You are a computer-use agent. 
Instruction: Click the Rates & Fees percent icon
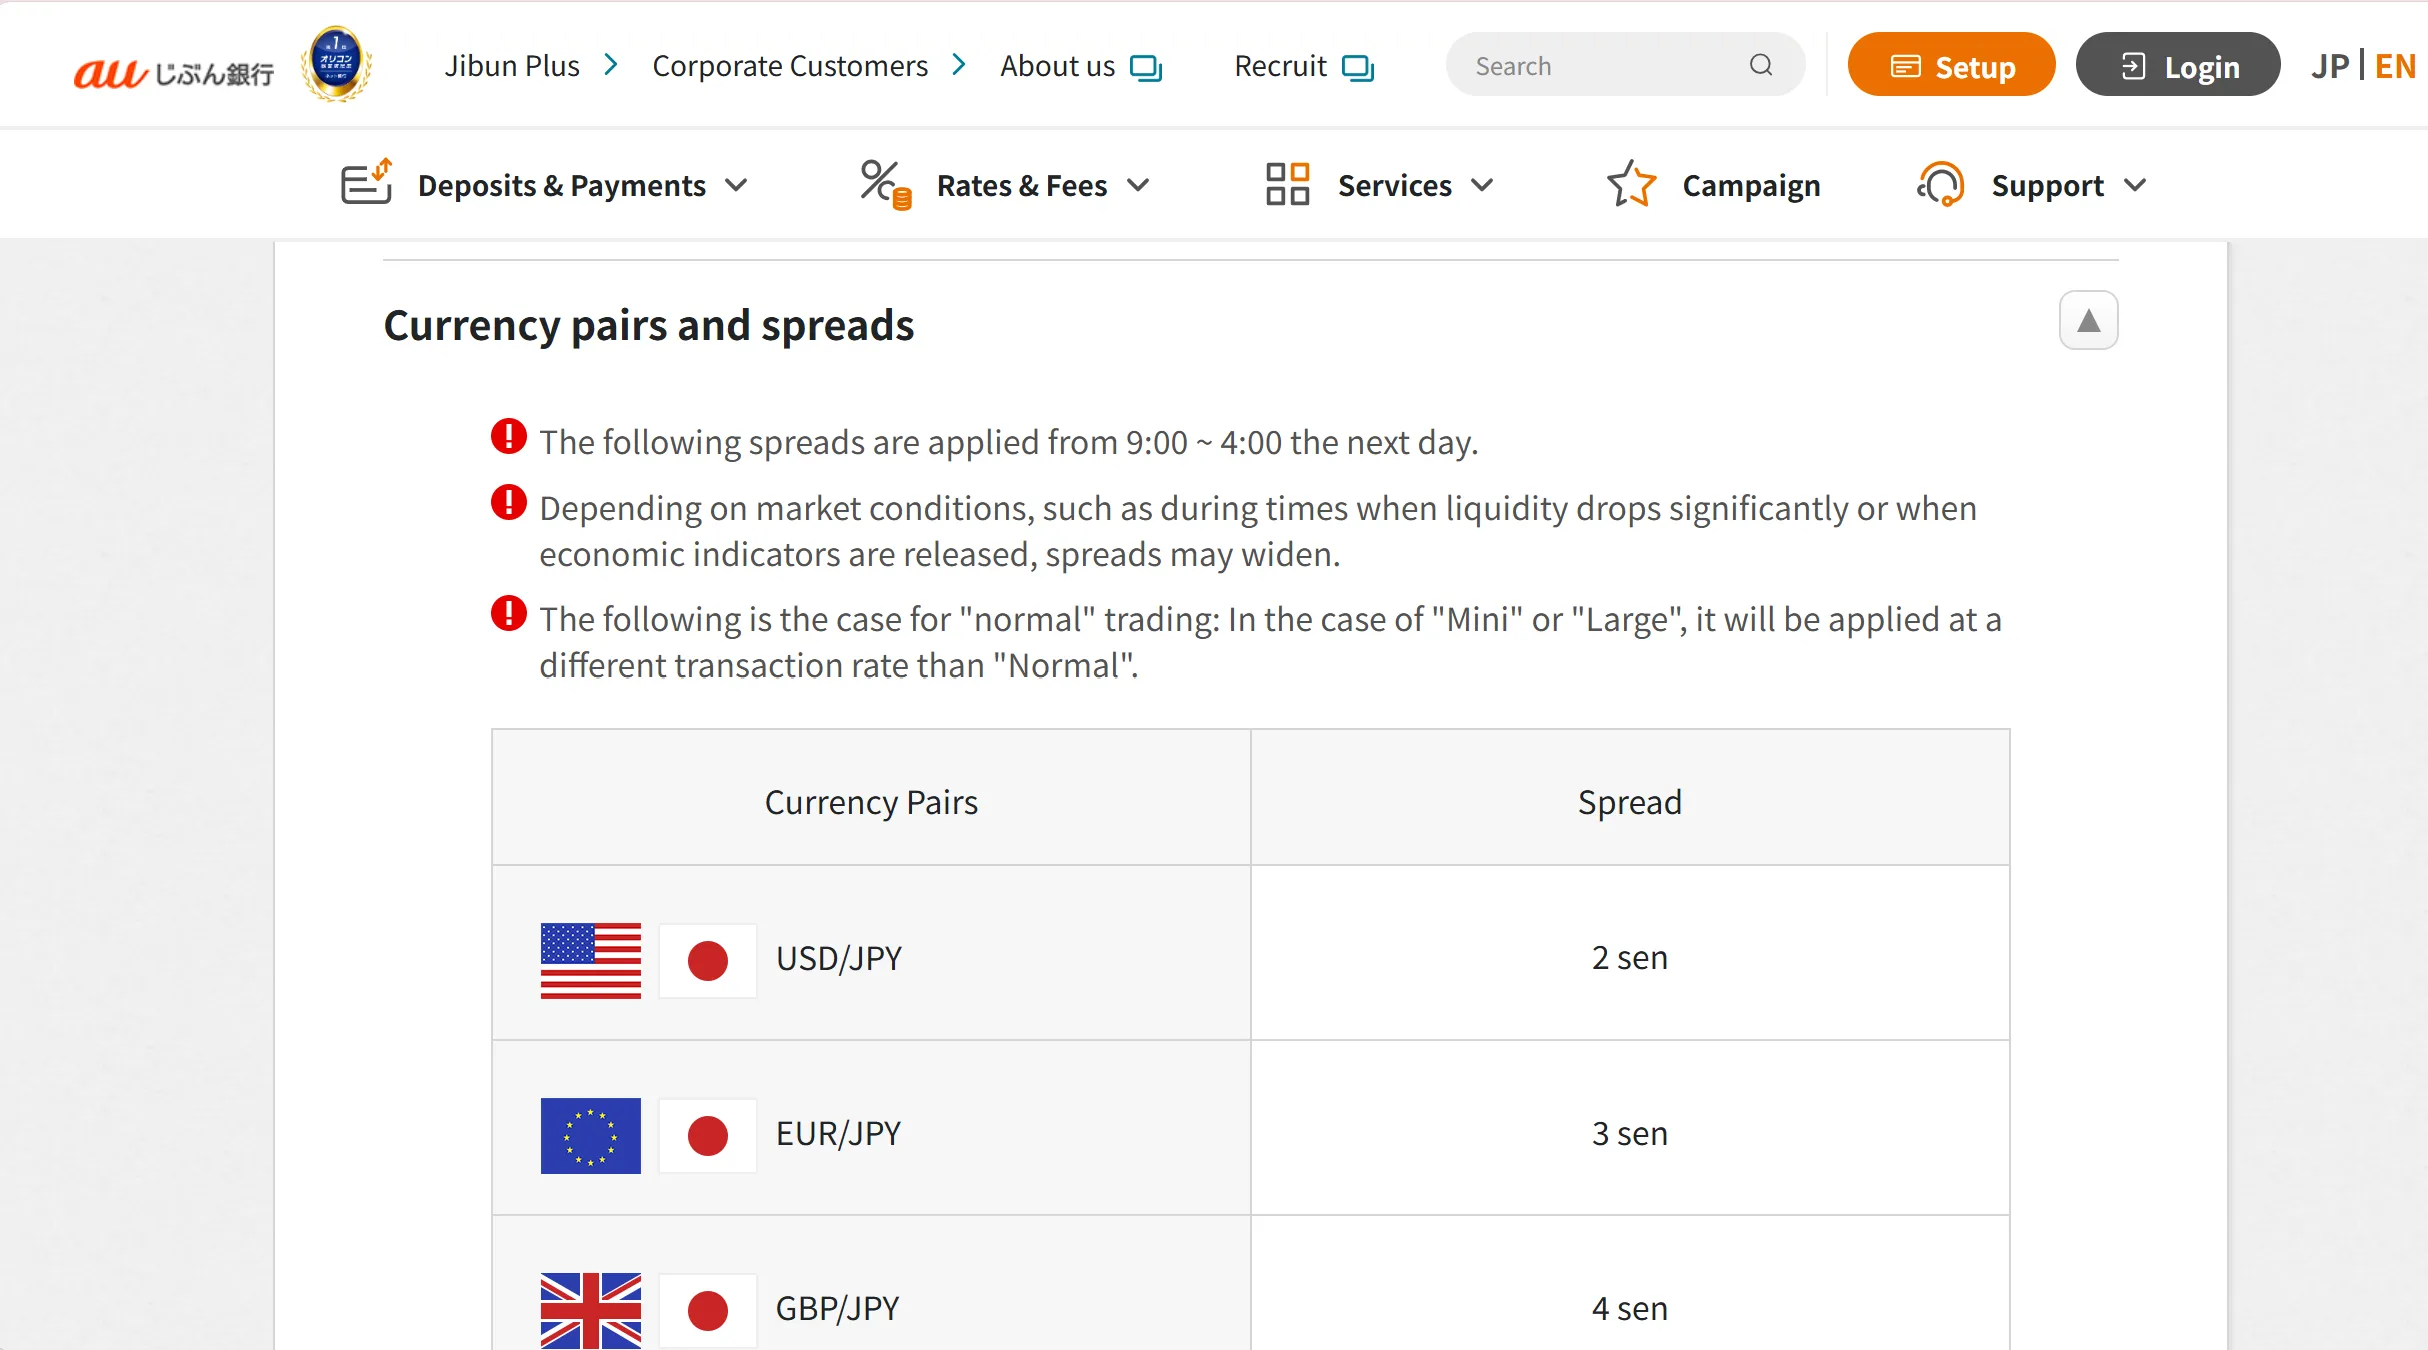885,185
